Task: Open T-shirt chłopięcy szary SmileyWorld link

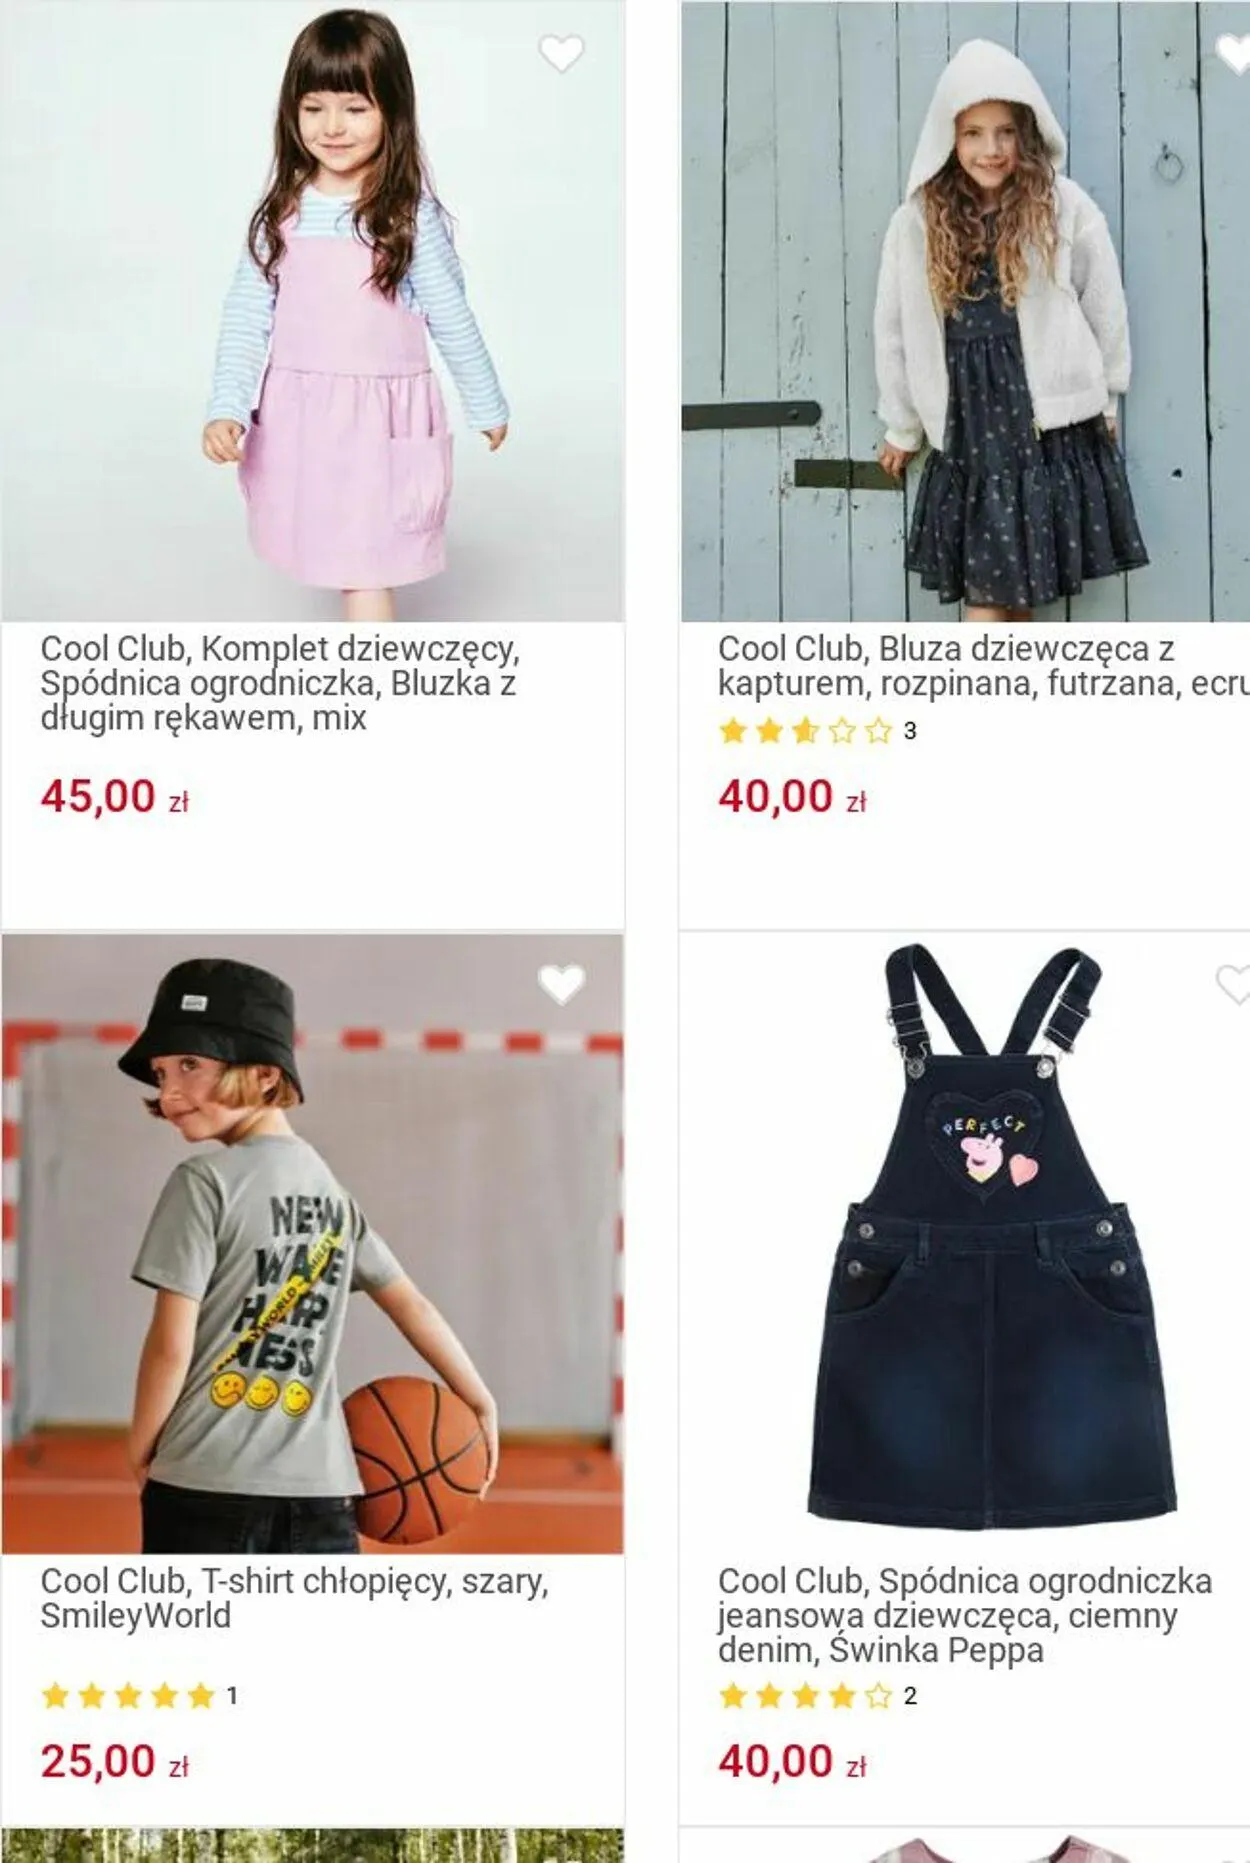Action: click(x=295, y=1598)
